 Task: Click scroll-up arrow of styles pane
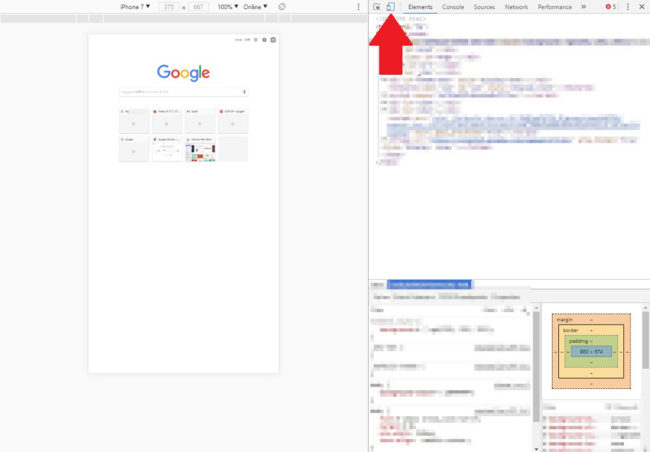point(536,308)
